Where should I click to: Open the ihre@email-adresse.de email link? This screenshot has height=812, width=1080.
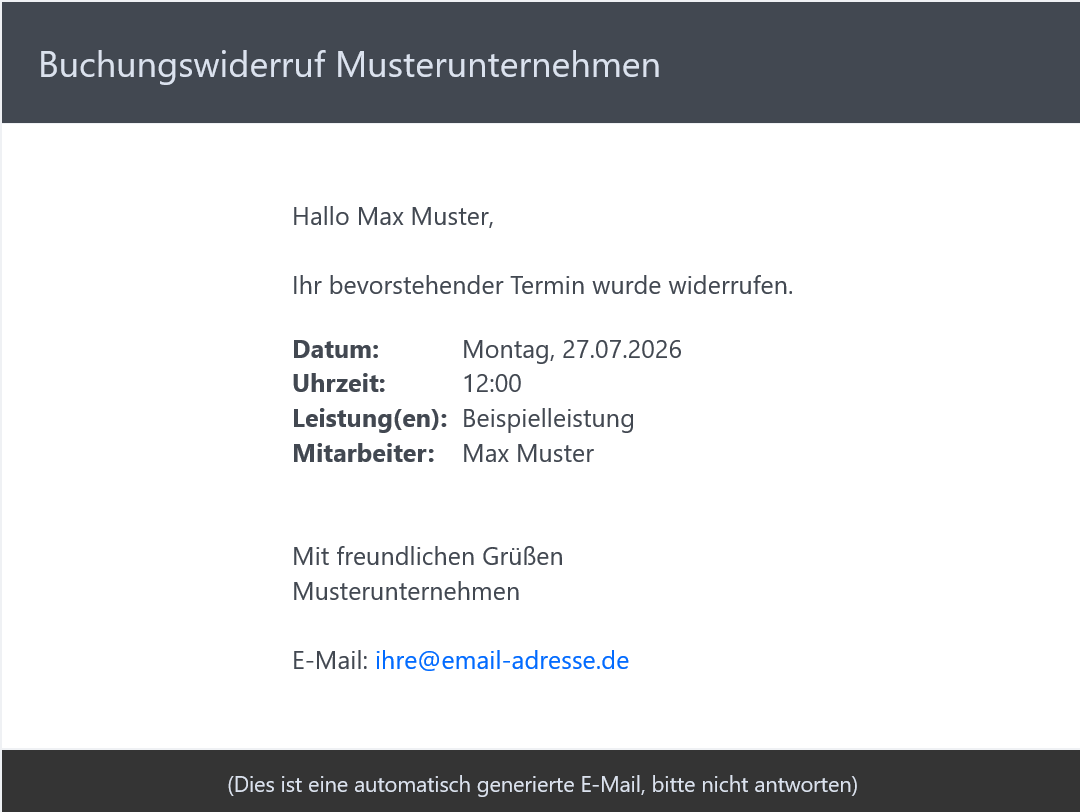pyautogui.click(x=501, y=660)
